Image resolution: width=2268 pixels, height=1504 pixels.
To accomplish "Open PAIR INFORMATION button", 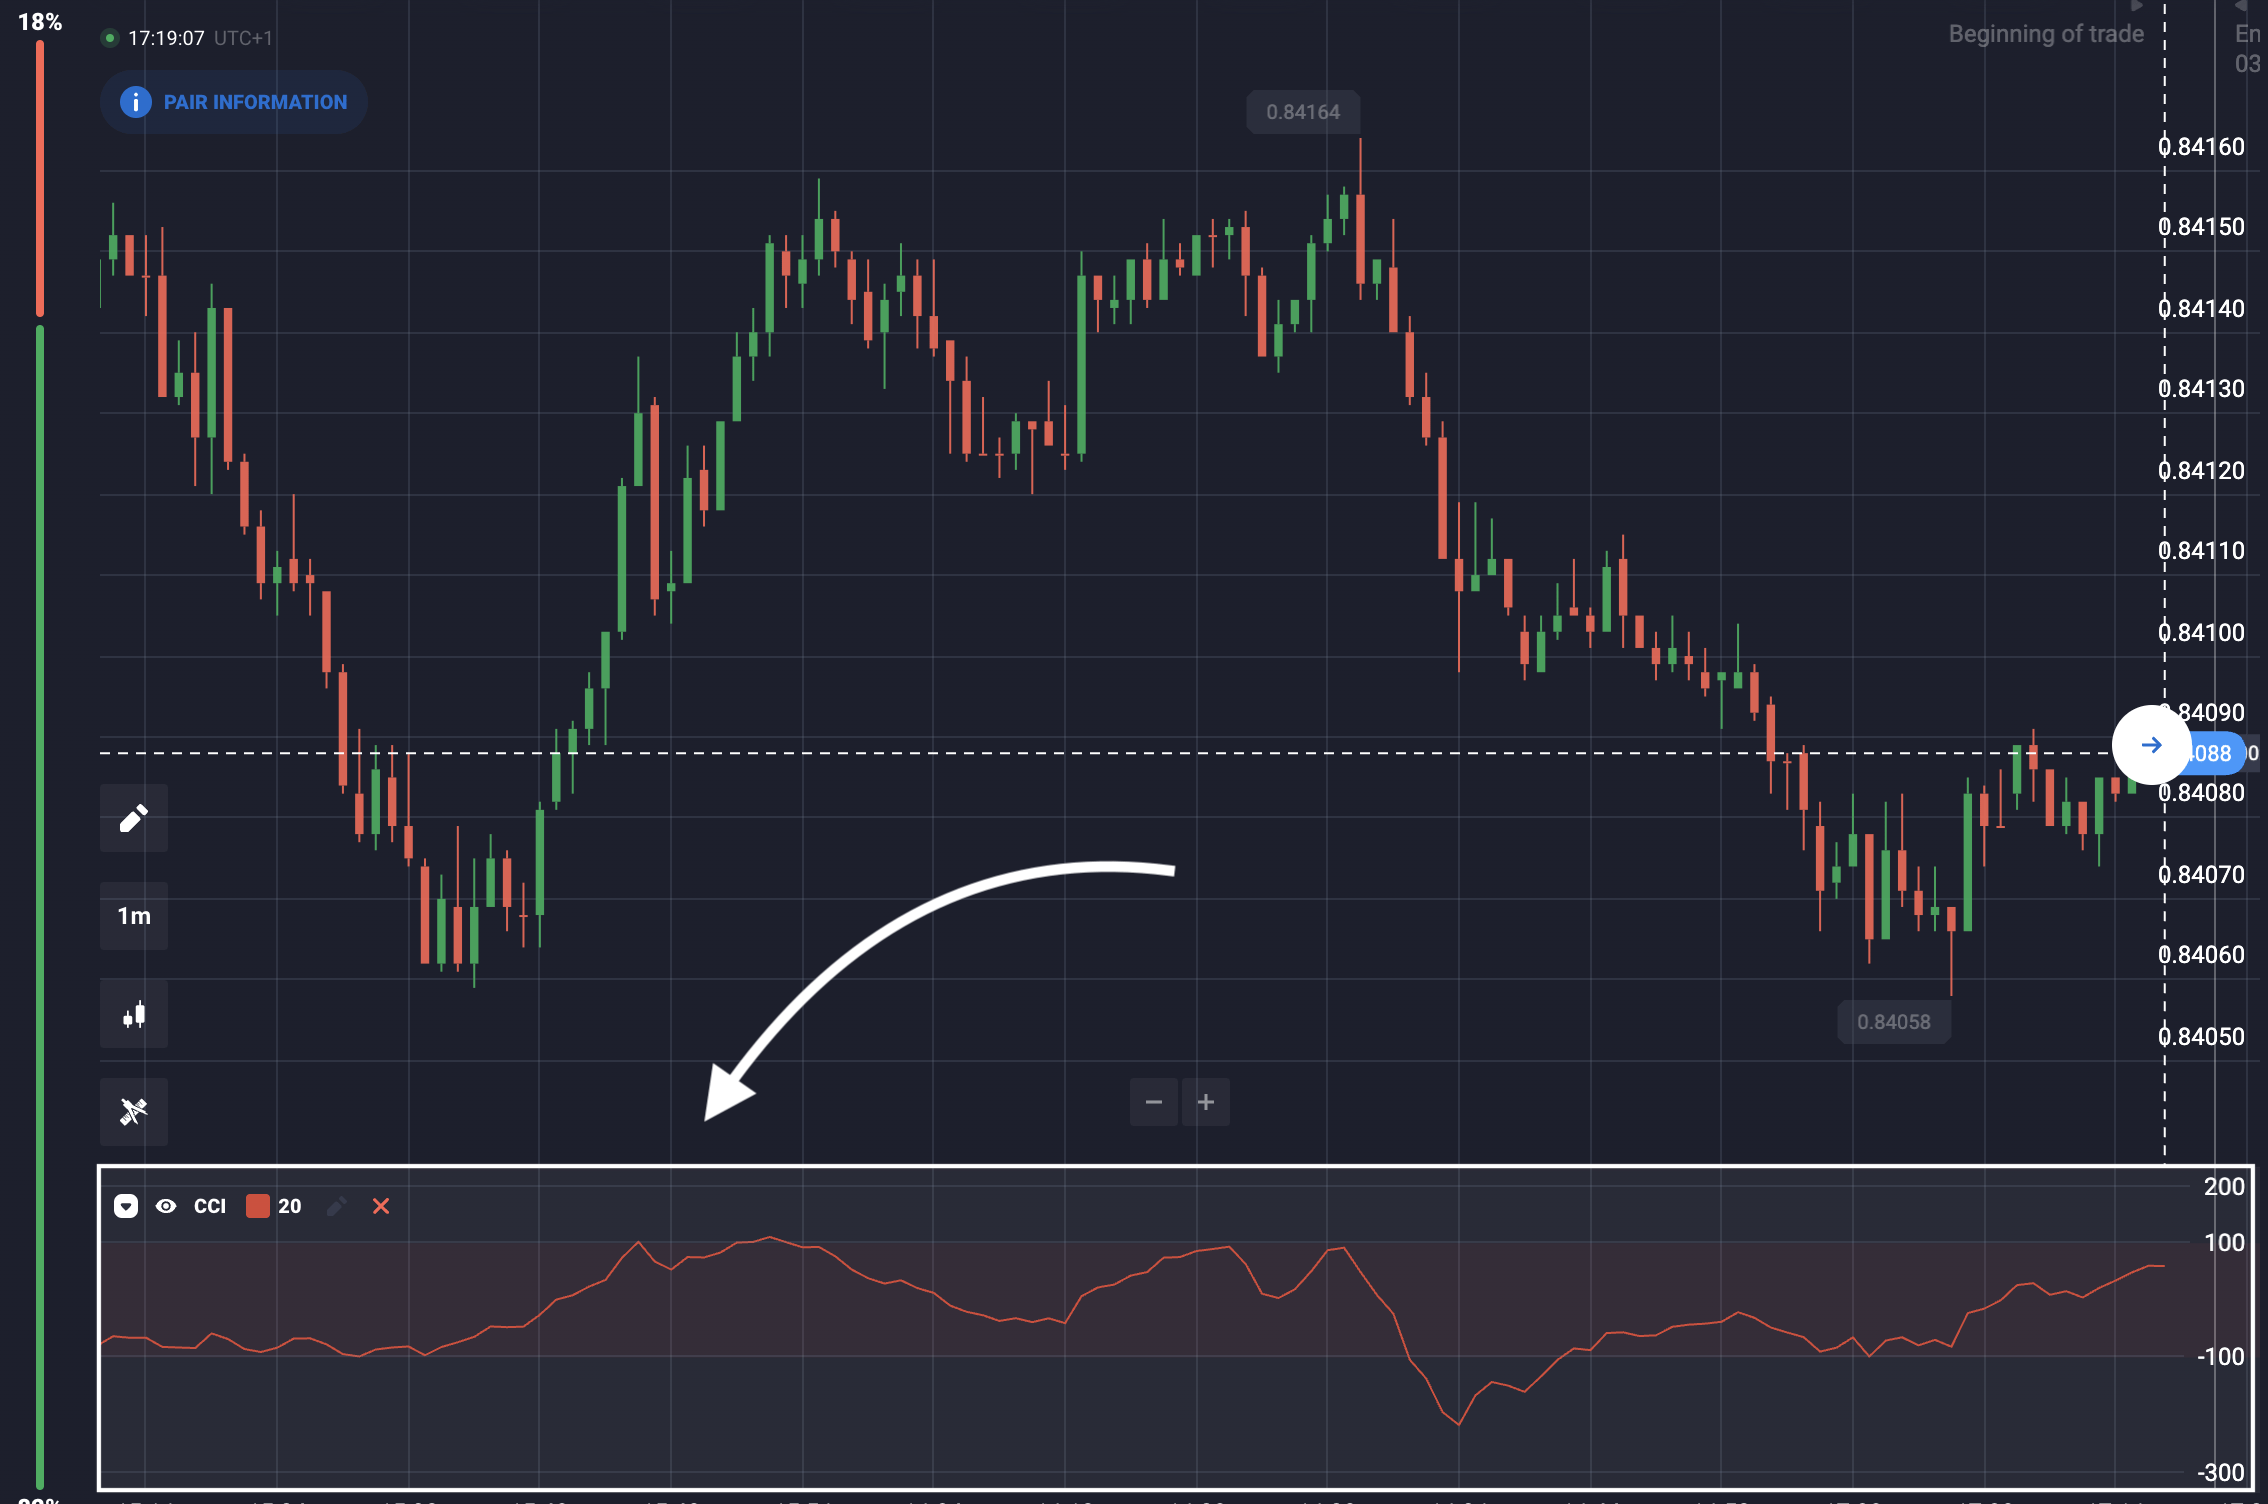I will click(234, 102).
